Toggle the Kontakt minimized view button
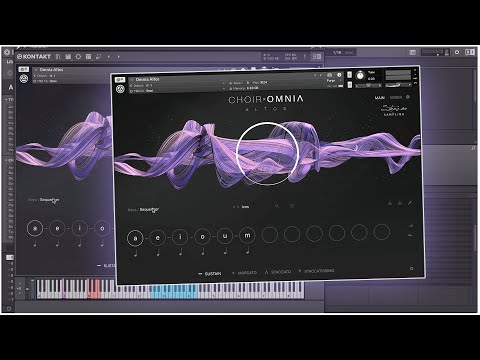The width and height of the screenshot is (480, 360). pyautogui.click(x=317, y=57)
